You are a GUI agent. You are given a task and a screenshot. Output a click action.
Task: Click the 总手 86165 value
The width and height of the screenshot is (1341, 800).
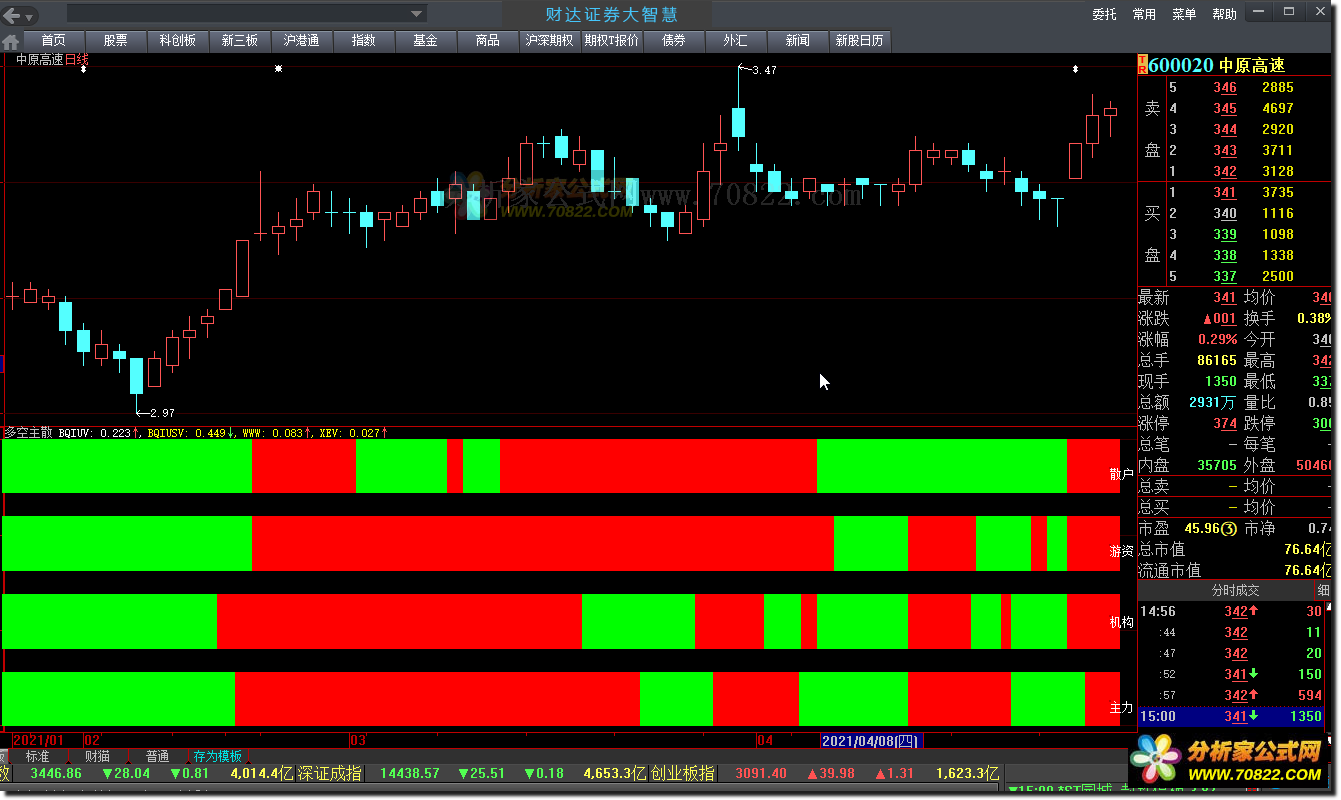point(1217,360)
